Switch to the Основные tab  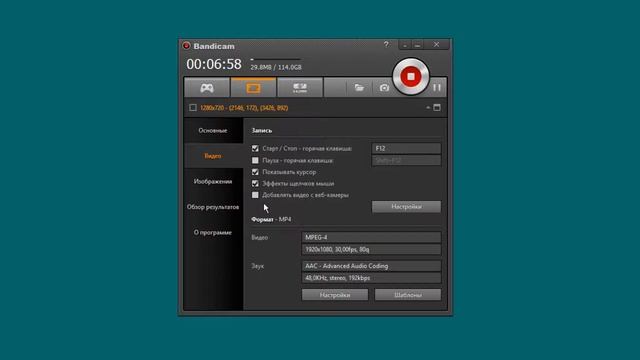click(x=213, y=131)
